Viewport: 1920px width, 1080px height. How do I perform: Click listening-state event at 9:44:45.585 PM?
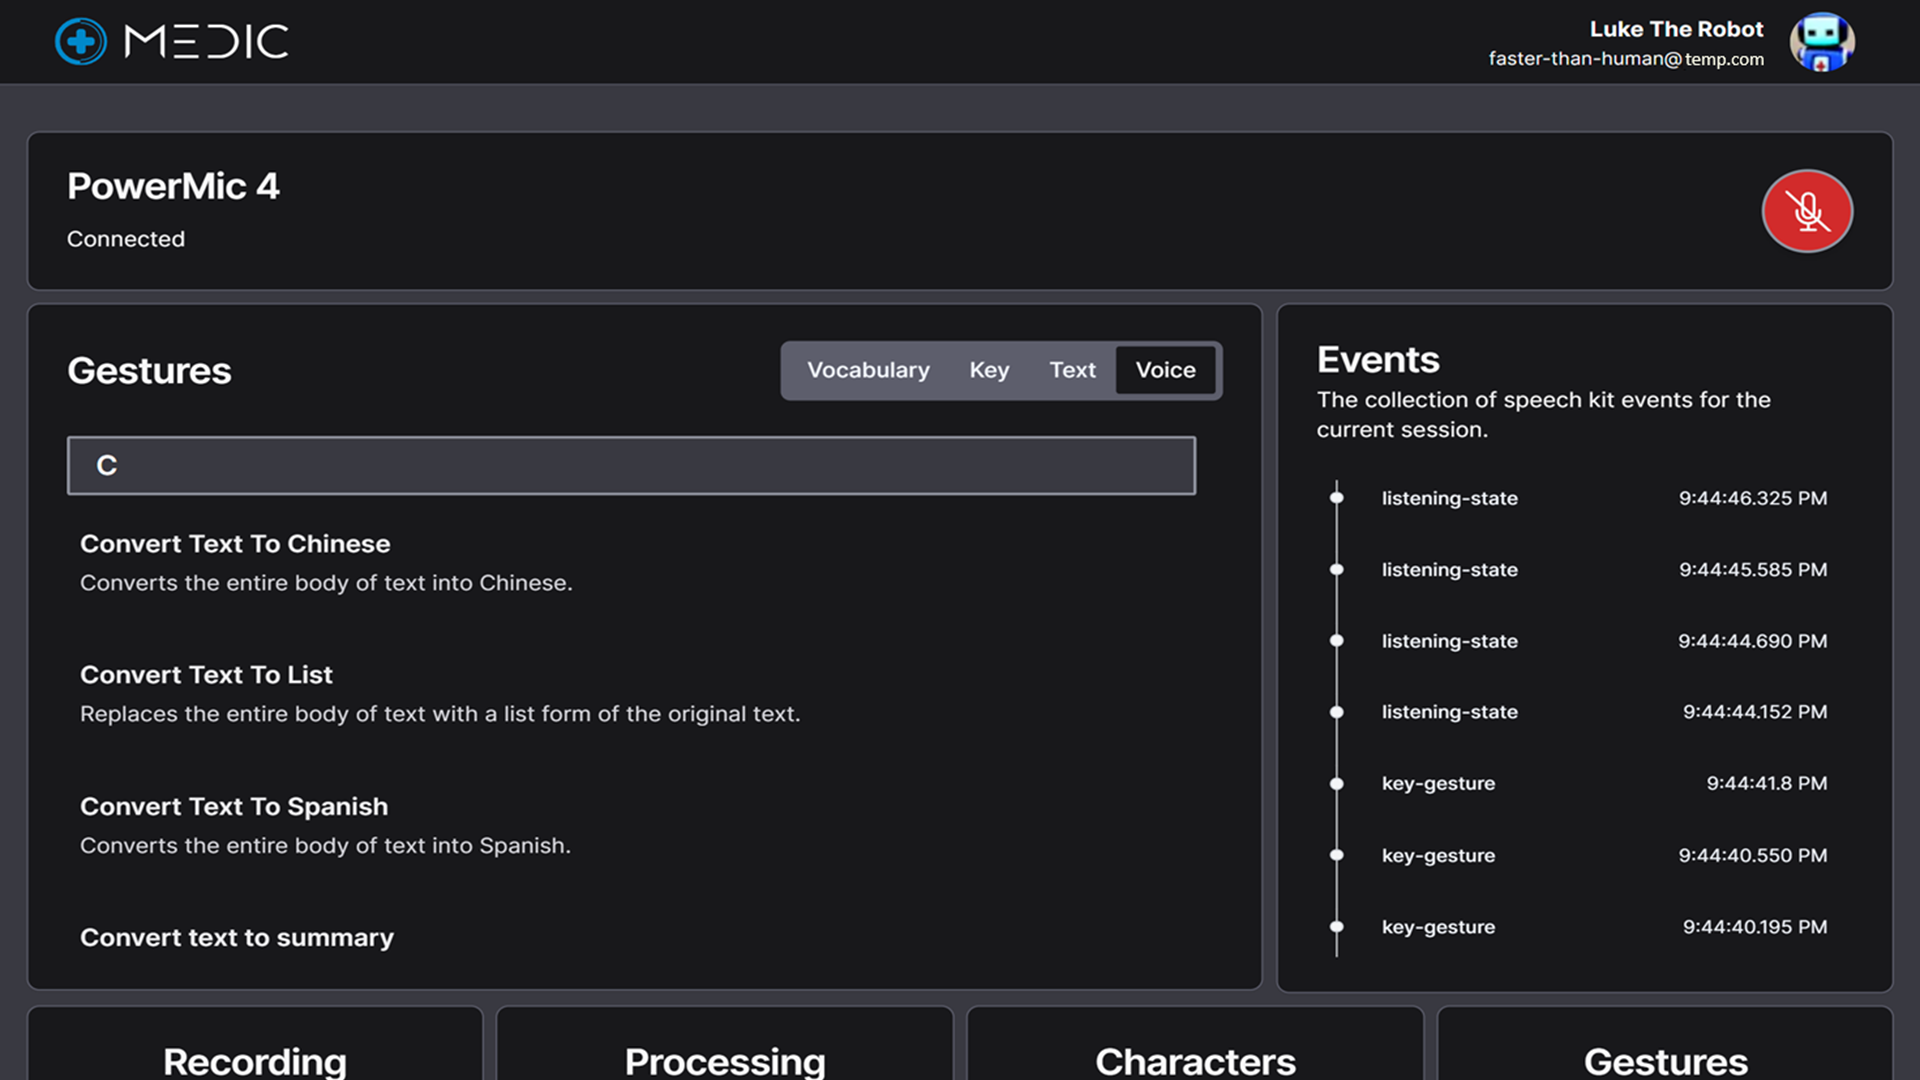(x=1449, y=569)
